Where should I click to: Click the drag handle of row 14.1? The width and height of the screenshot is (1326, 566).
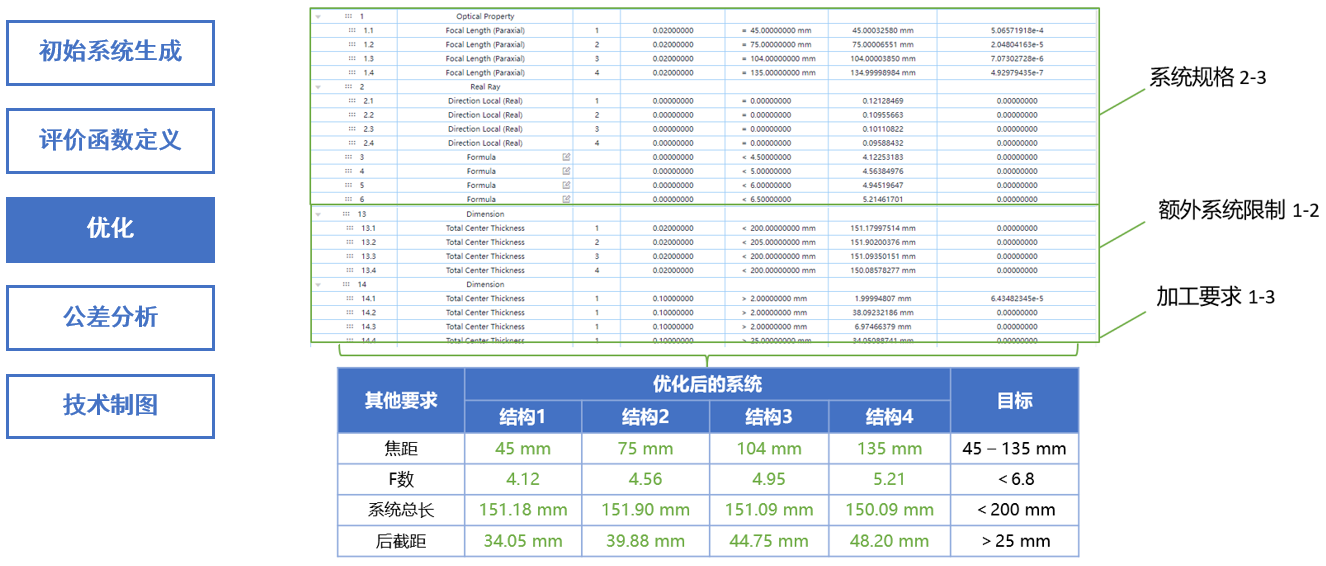click(x=350, y=298)
